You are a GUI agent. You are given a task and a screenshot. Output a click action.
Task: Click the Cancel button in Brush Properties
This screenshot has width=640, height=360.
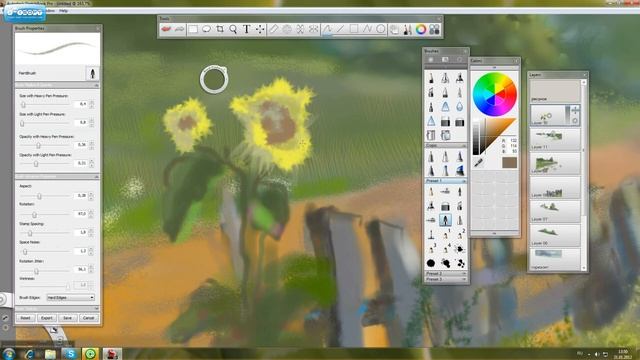pyautogui.click(x=89, y=318)
